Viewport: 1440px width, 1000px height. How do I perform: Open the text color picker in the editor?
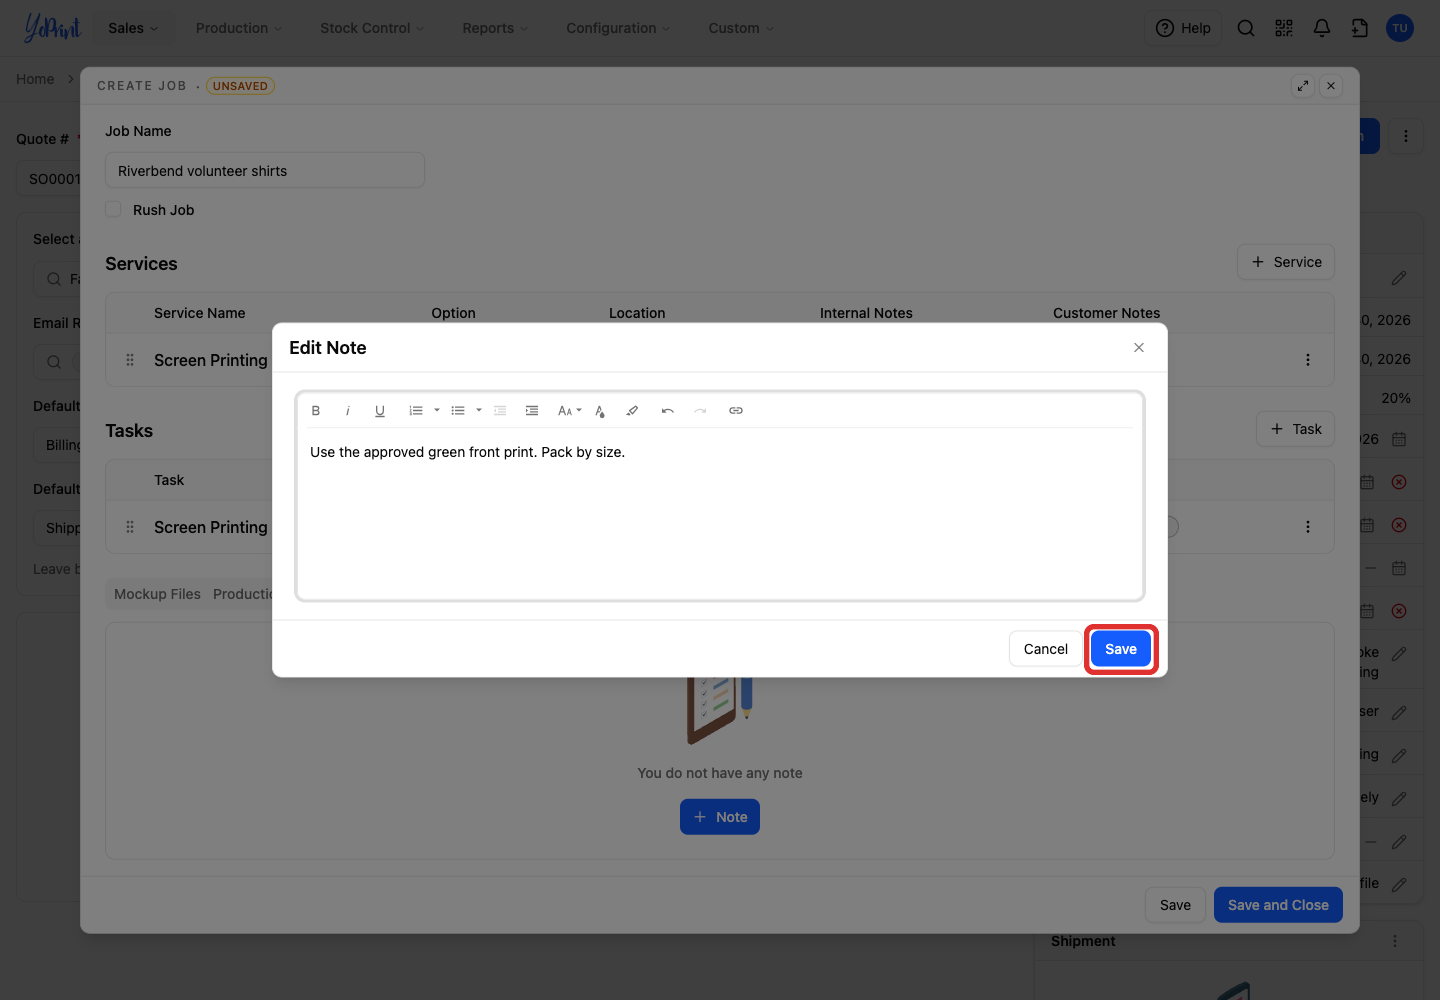600,411
